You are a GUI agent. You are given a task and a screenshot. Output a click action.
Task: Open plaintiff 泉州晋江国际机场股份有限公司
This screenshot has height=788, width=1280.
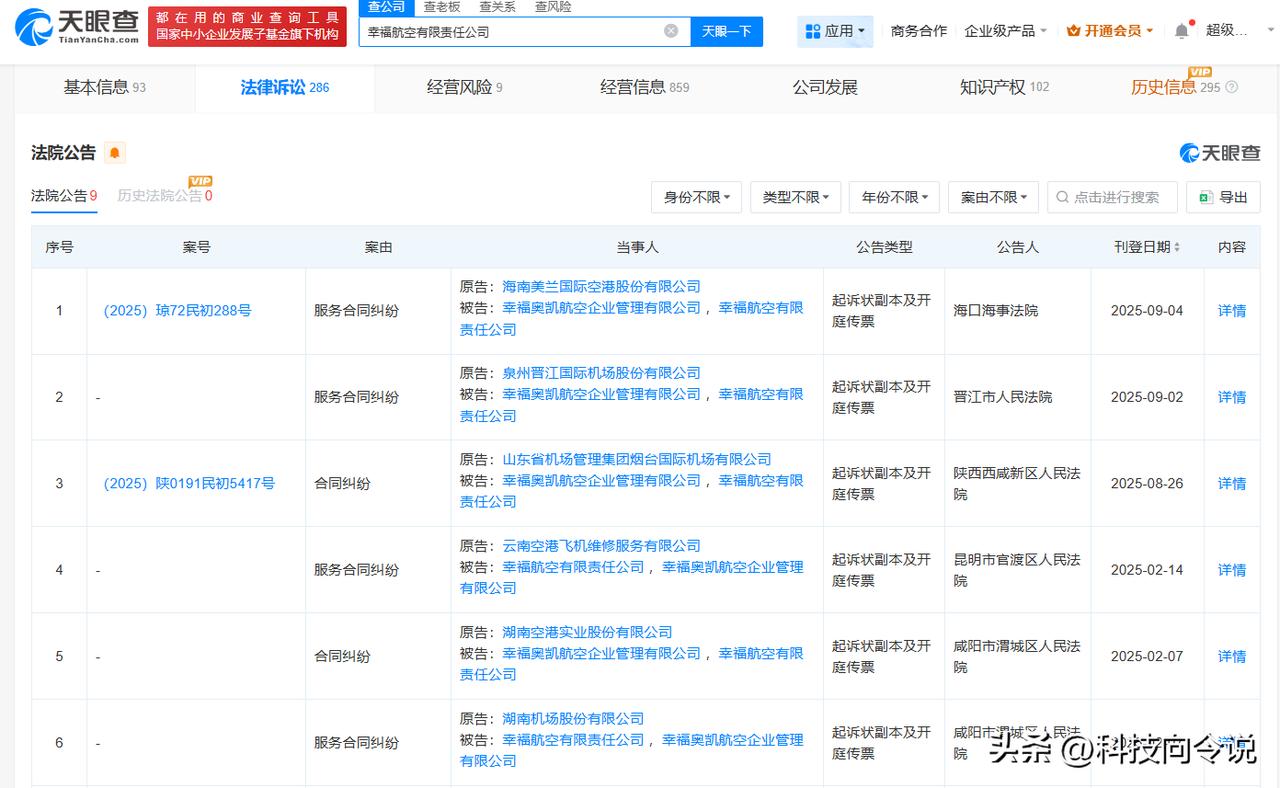601,373
